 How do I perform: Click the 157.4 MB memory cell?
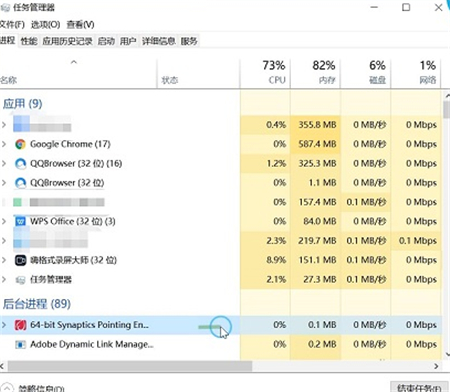[x=315, y=202]
